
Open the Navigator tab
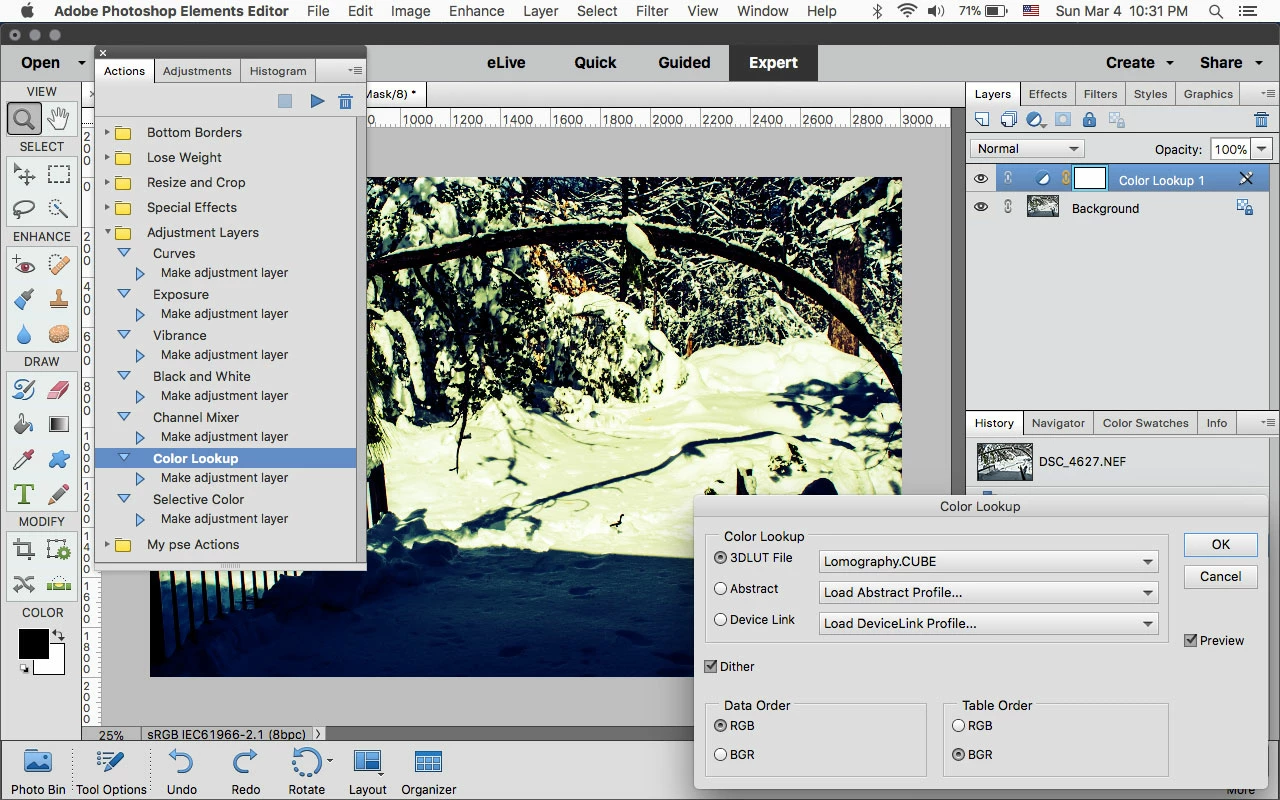[1058, 423]
